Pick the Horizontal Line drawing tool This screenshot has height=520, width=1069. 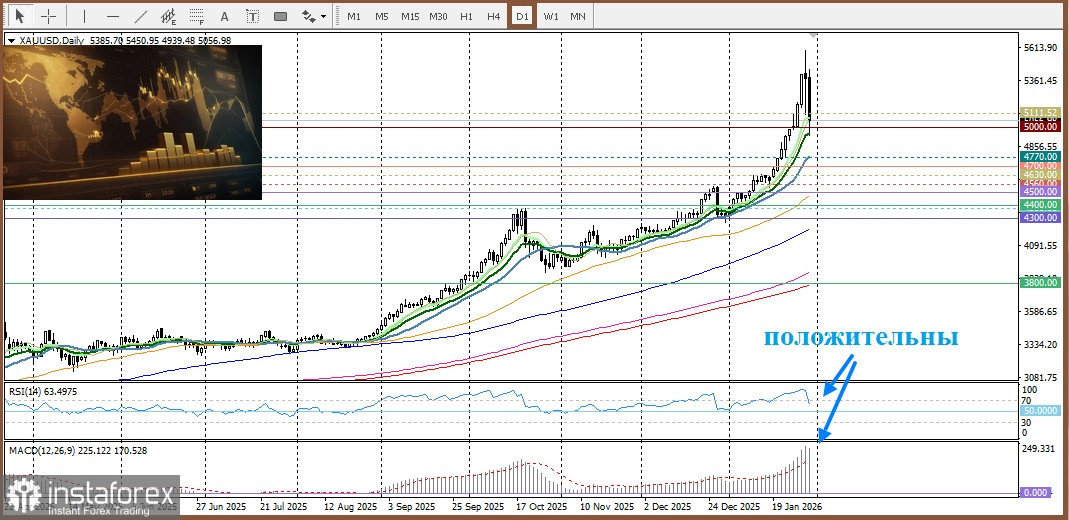[113, 16]
